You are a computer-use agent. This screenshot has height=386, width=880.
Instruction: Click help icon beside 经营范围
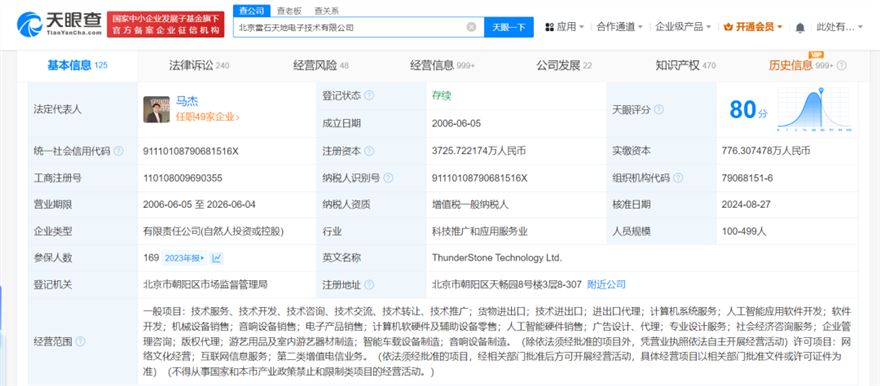point(80,341)
